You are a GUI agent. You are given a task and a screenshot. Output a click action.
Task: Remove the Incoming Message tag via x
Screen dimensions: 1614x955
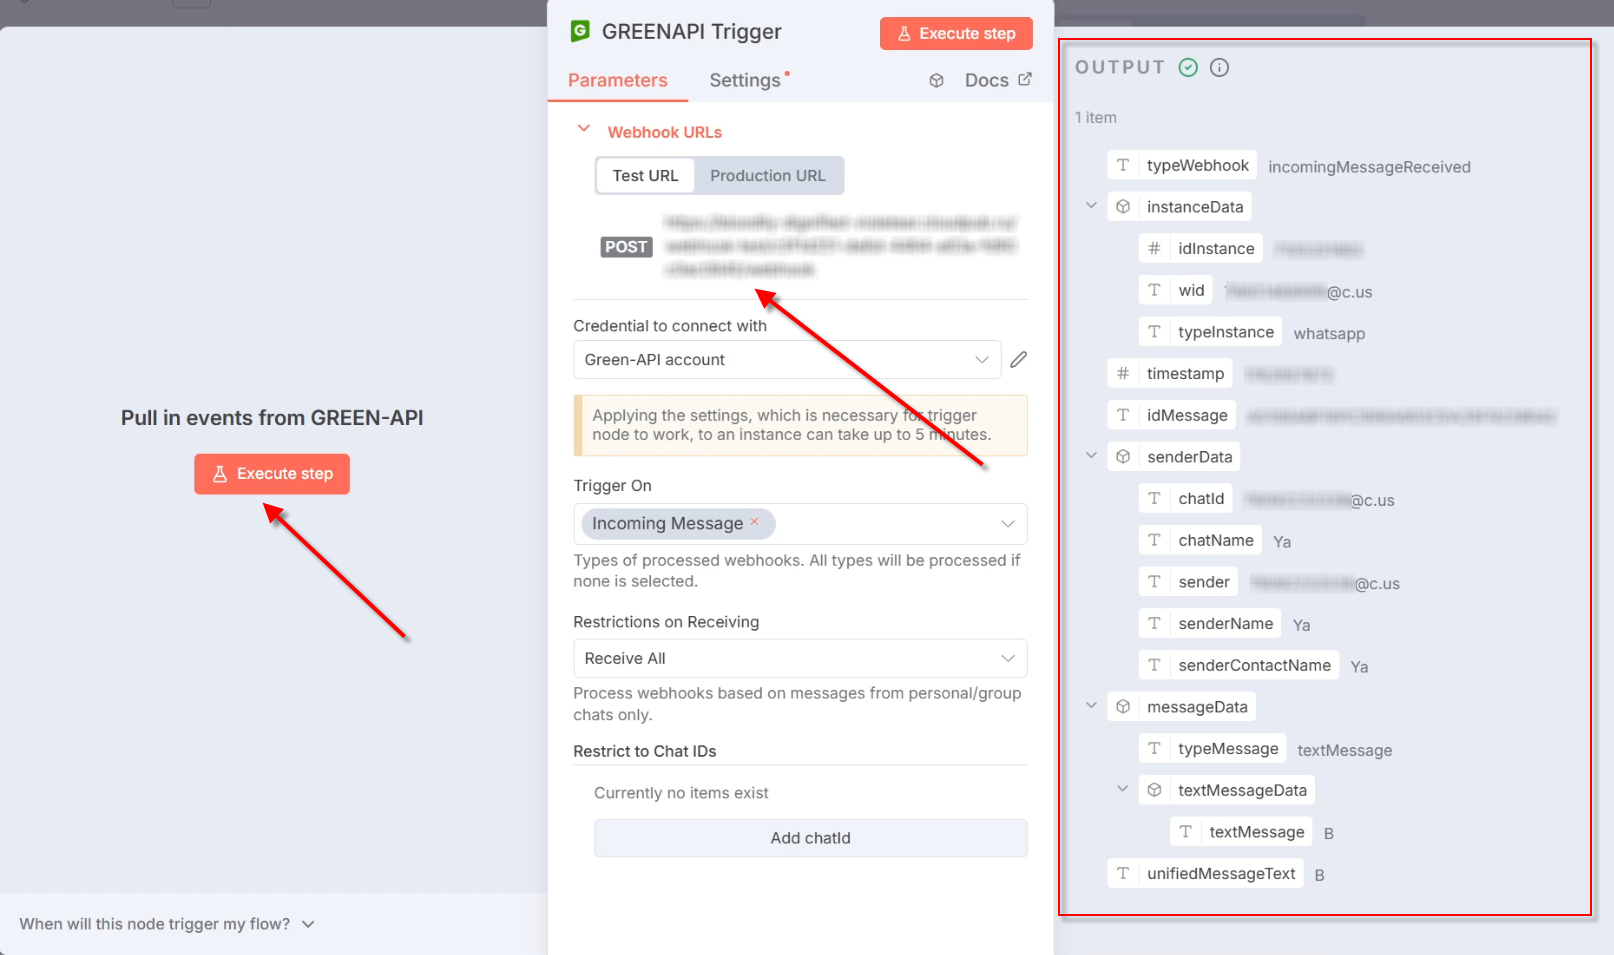[x=755, y=522]
